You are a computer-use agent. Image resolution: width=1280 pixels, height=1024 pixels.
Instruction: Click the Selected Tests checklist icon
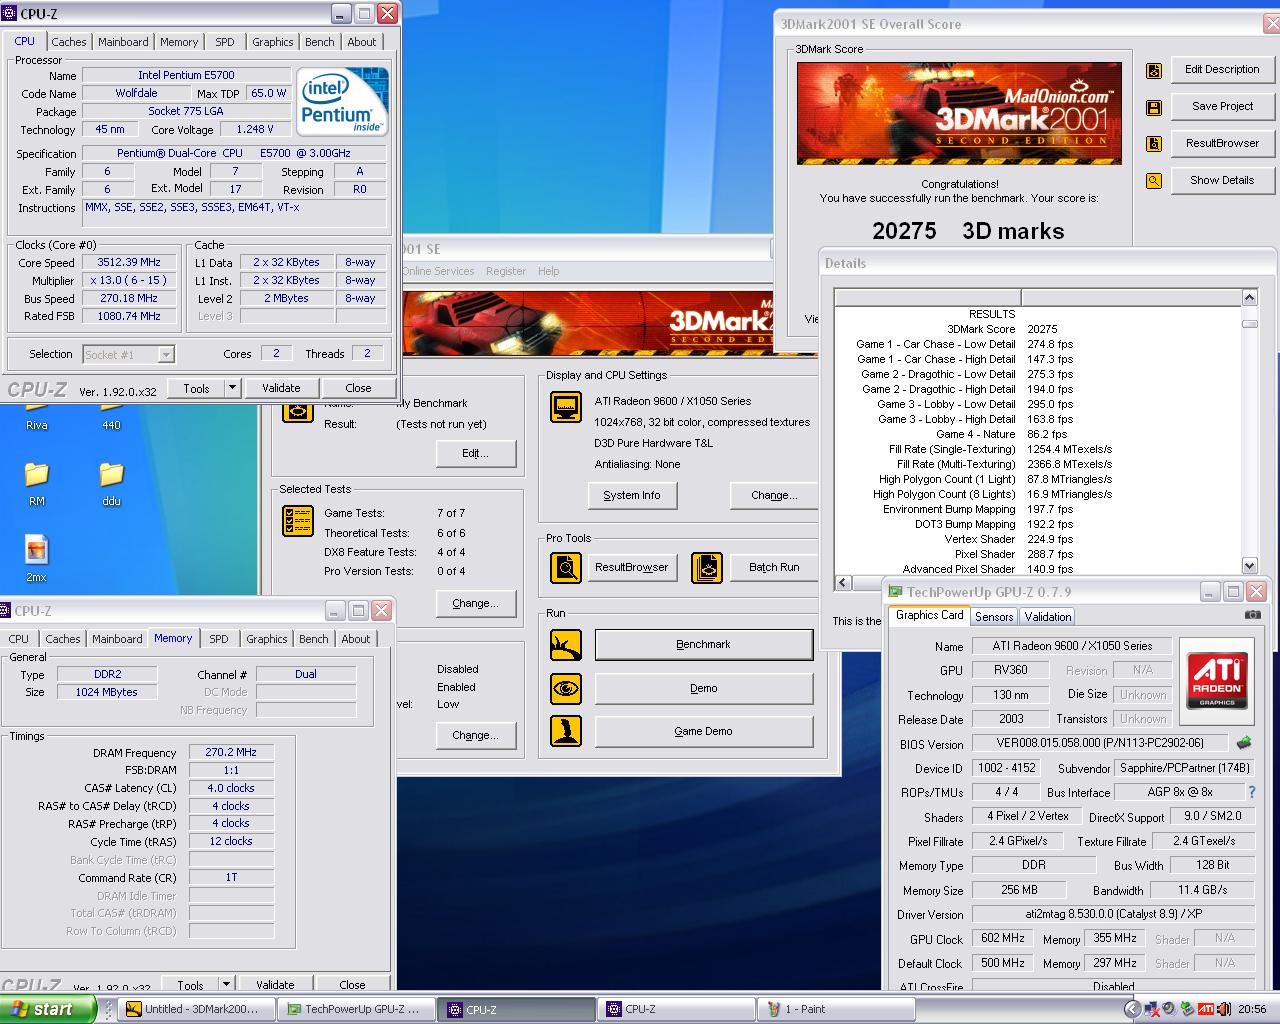coord(298,520)
